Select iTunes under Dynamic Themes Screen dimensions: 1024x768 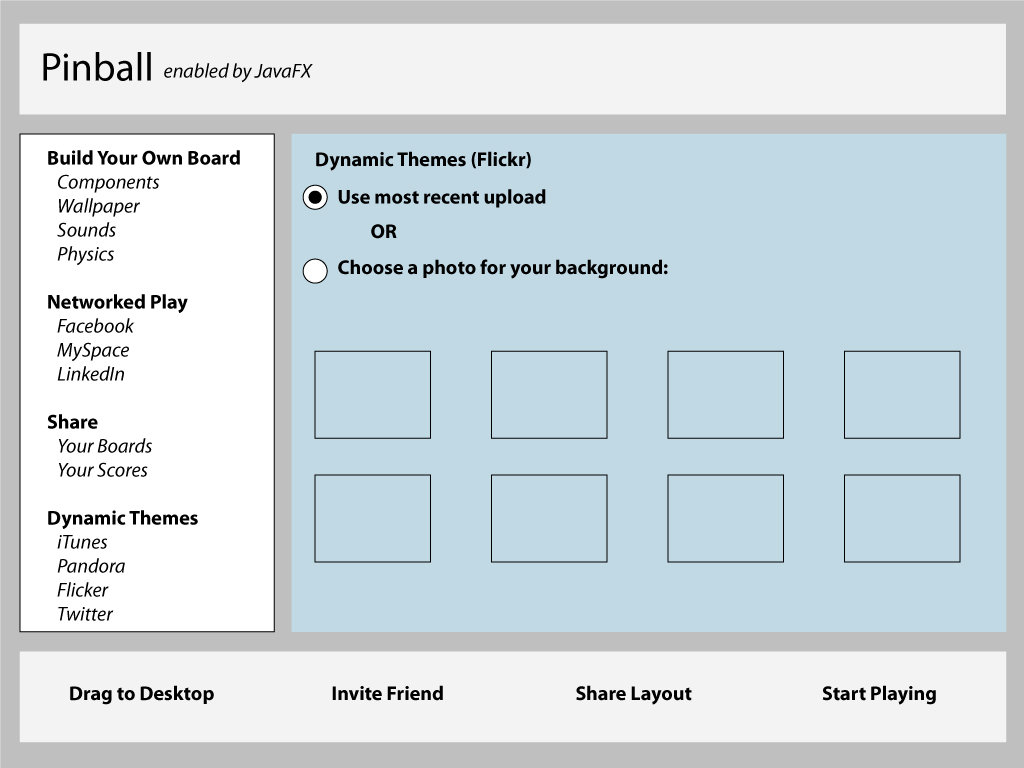pos(82,542)
